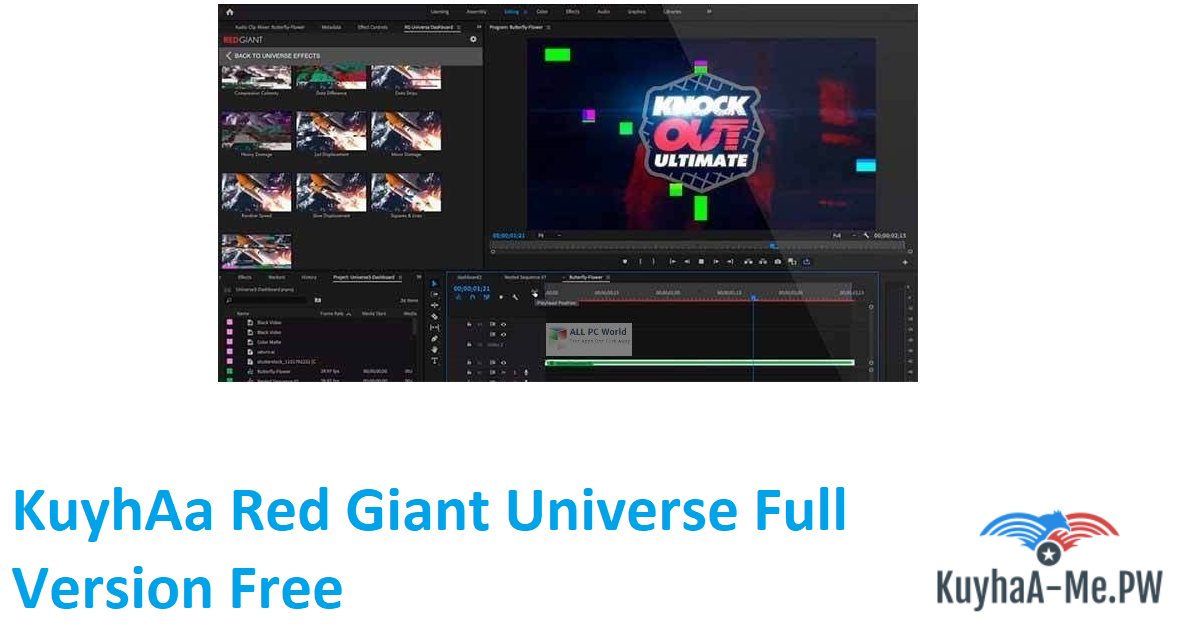Open the Markers panel tab

tap(277, 277)
